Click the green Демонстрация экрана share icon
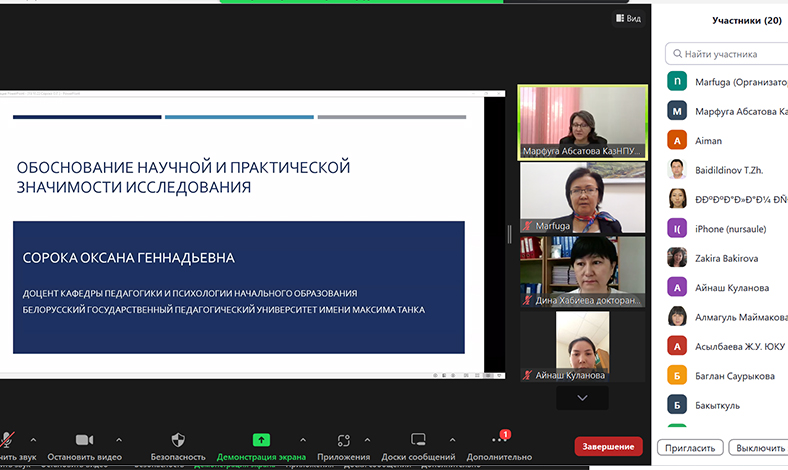 261,440
